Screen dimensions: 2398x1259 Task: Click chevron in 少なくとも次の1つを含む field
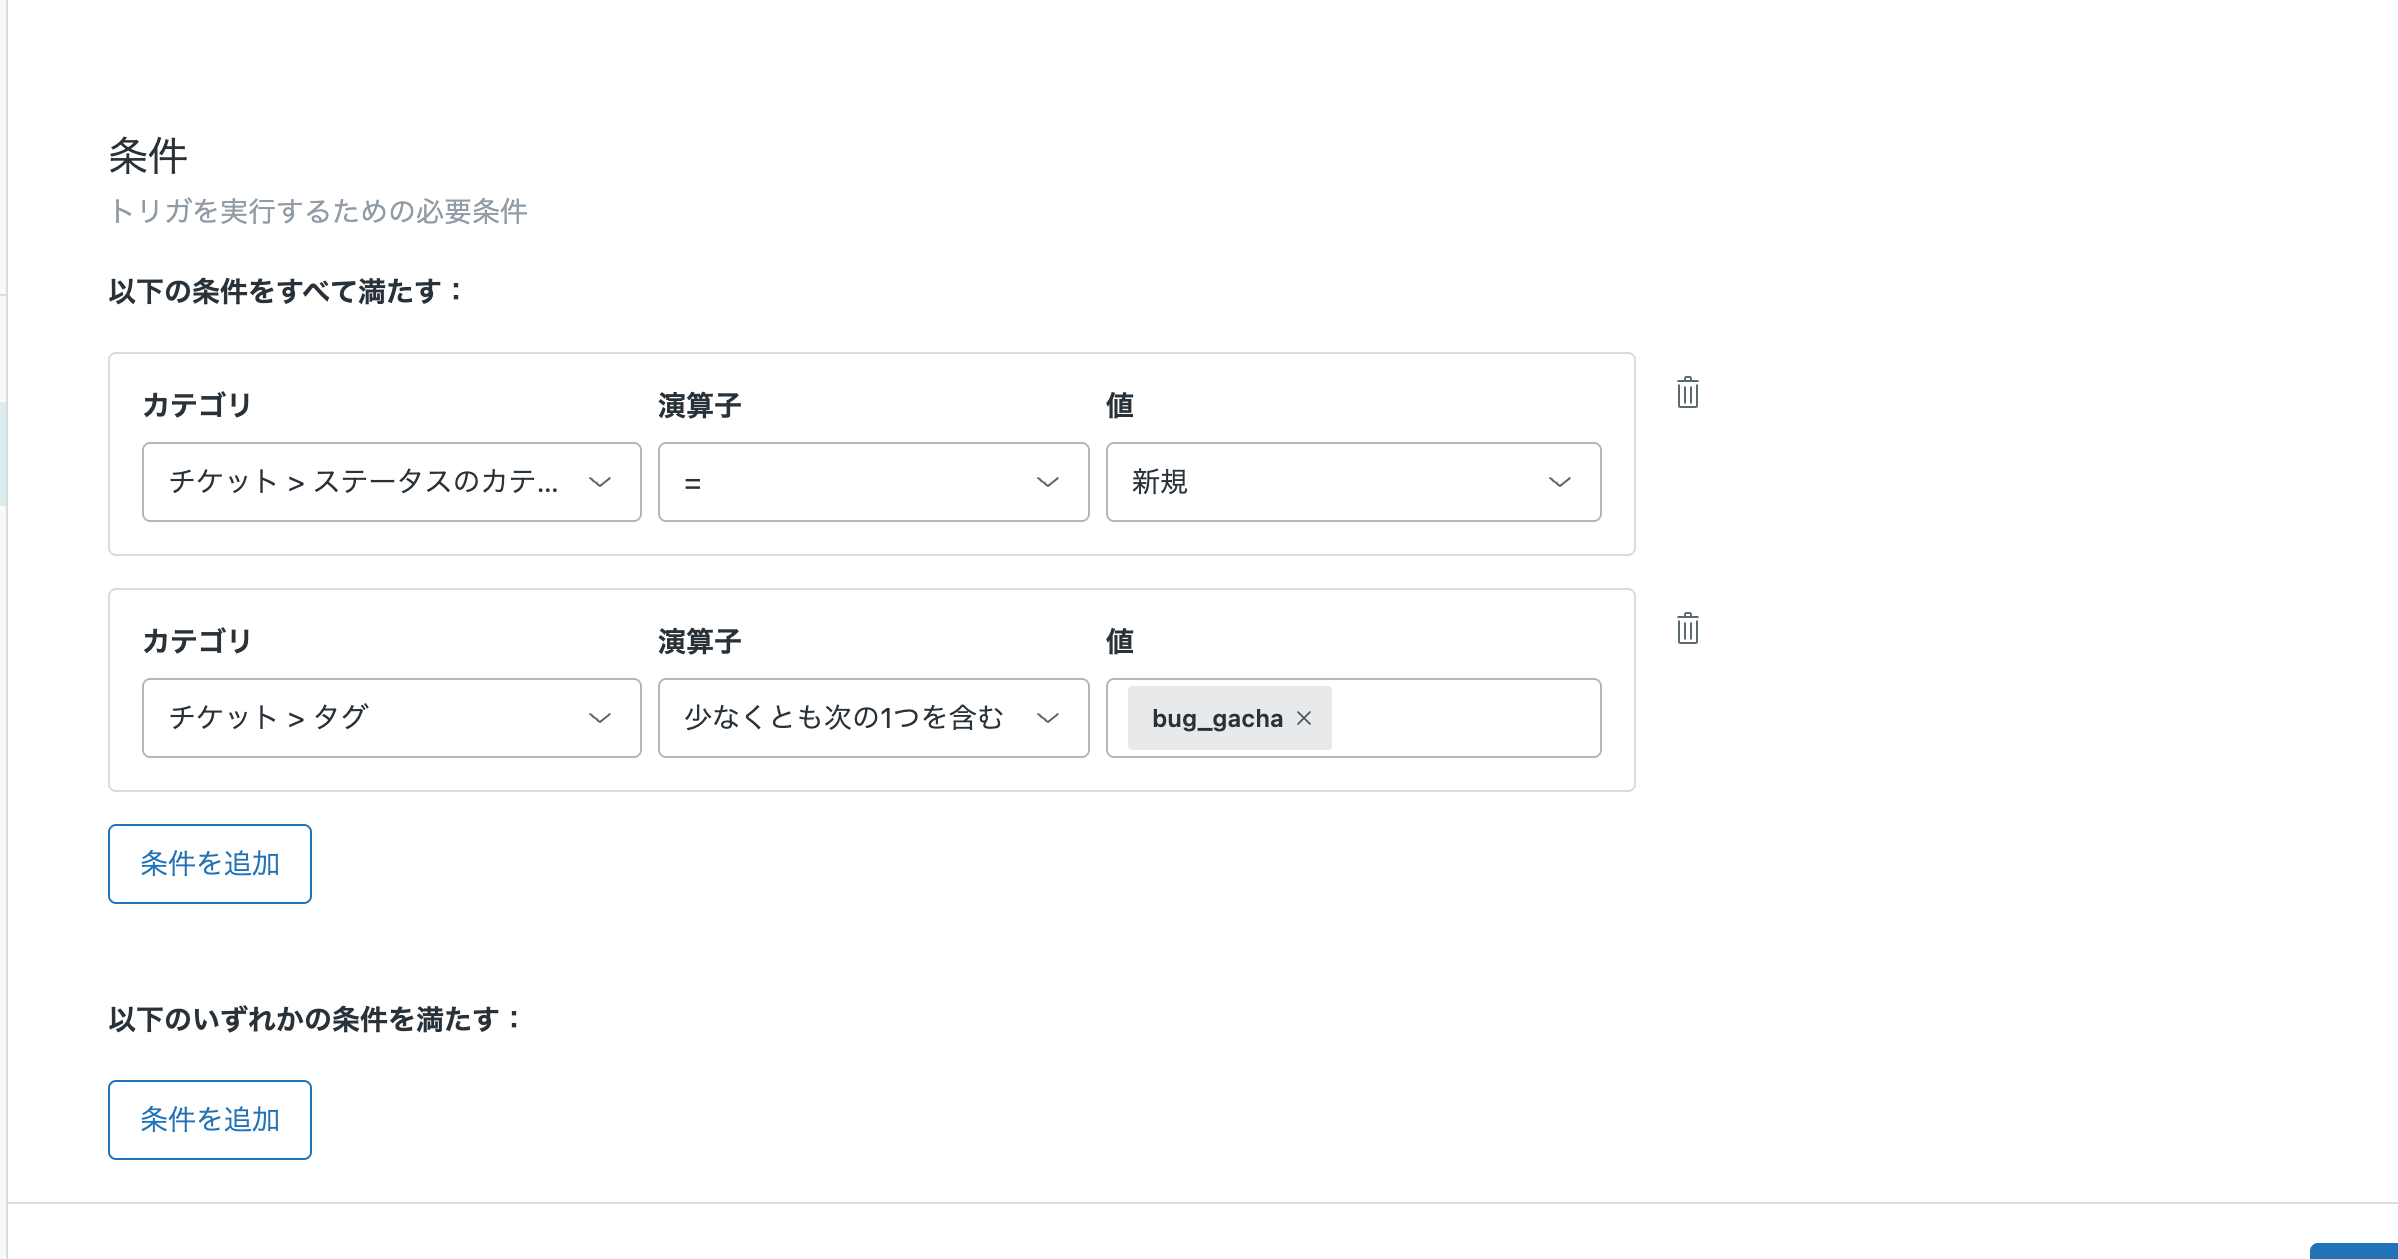pos(1047,718)
